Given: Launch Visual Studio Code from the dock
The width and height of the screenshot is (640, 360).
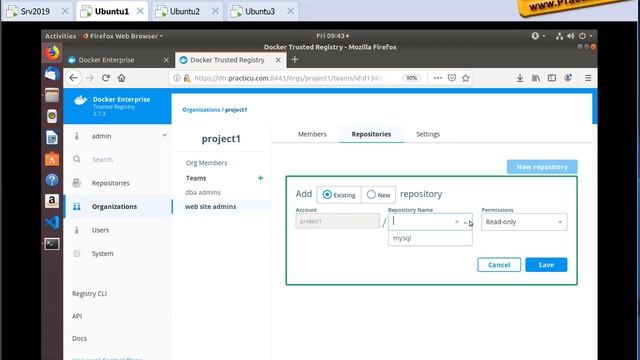Looking at the screenshot, I should (52, 222).
